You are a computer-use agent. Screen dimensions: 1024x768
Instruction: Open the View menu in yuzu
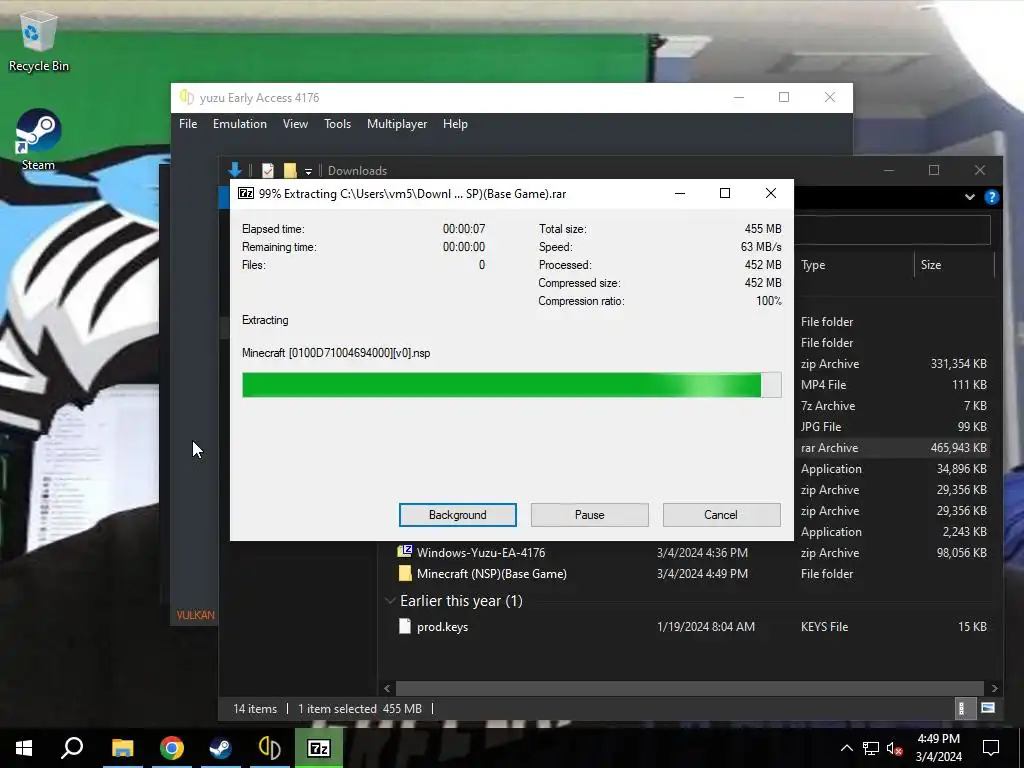[x=295, y=124]
